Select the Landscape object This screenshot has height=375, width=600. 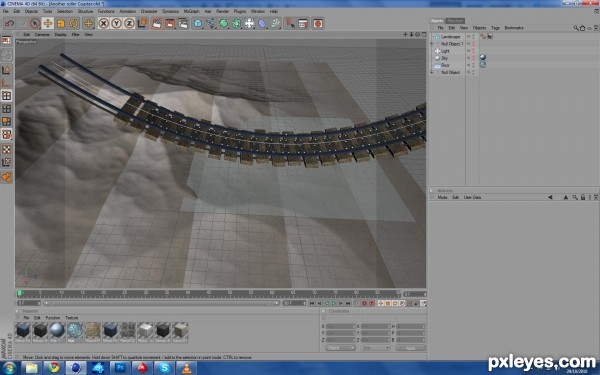click(x=450, y=37)
